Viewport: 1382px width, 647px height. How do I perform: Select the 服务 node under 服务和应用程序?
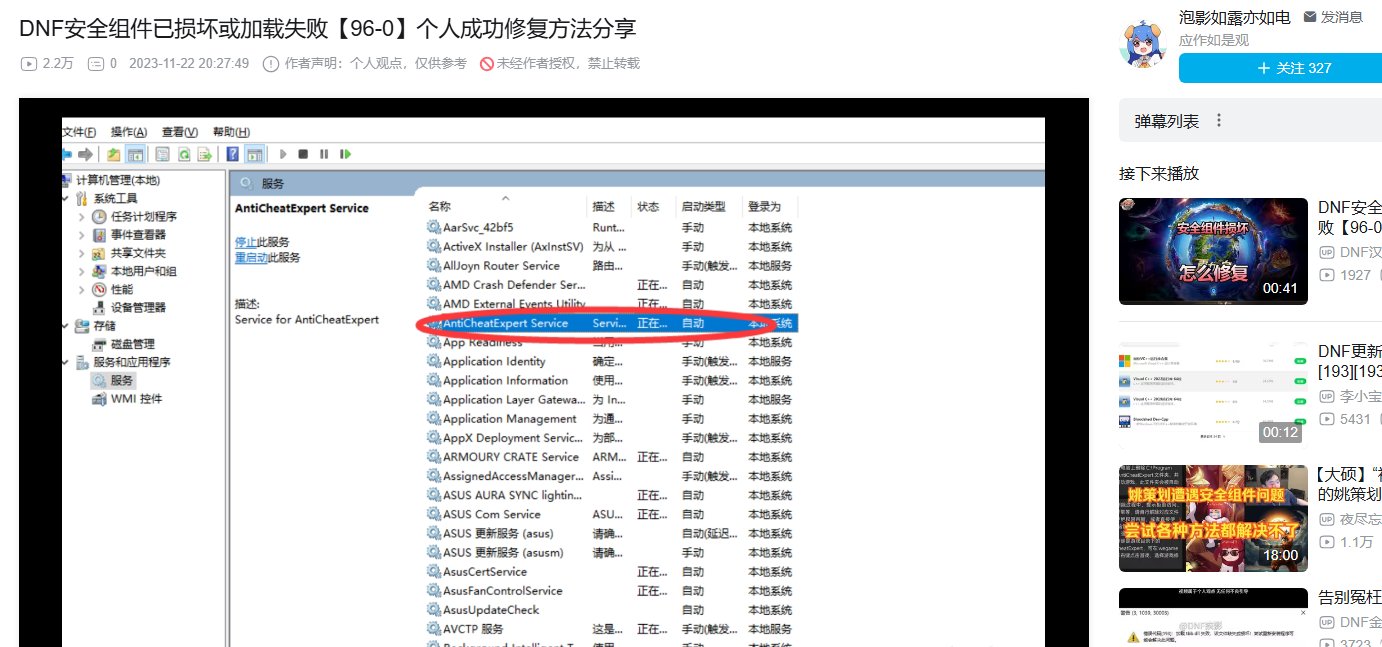click(x=113, y=381)
